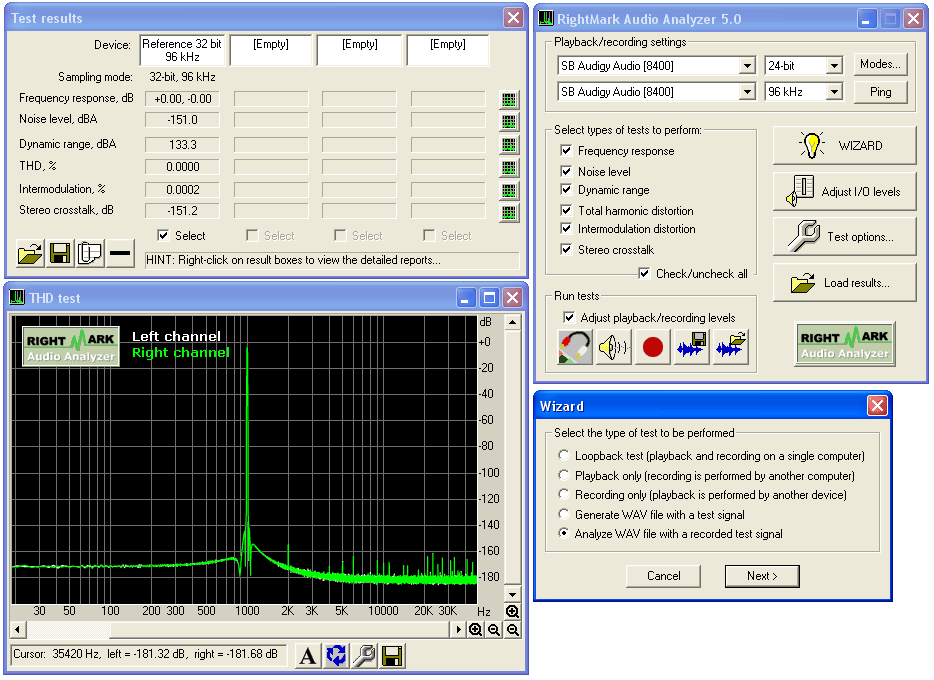The image size is (934, 680).
Task: Click the vertical zoom magnifier beside Hz
Action: (x=512, y=612)
